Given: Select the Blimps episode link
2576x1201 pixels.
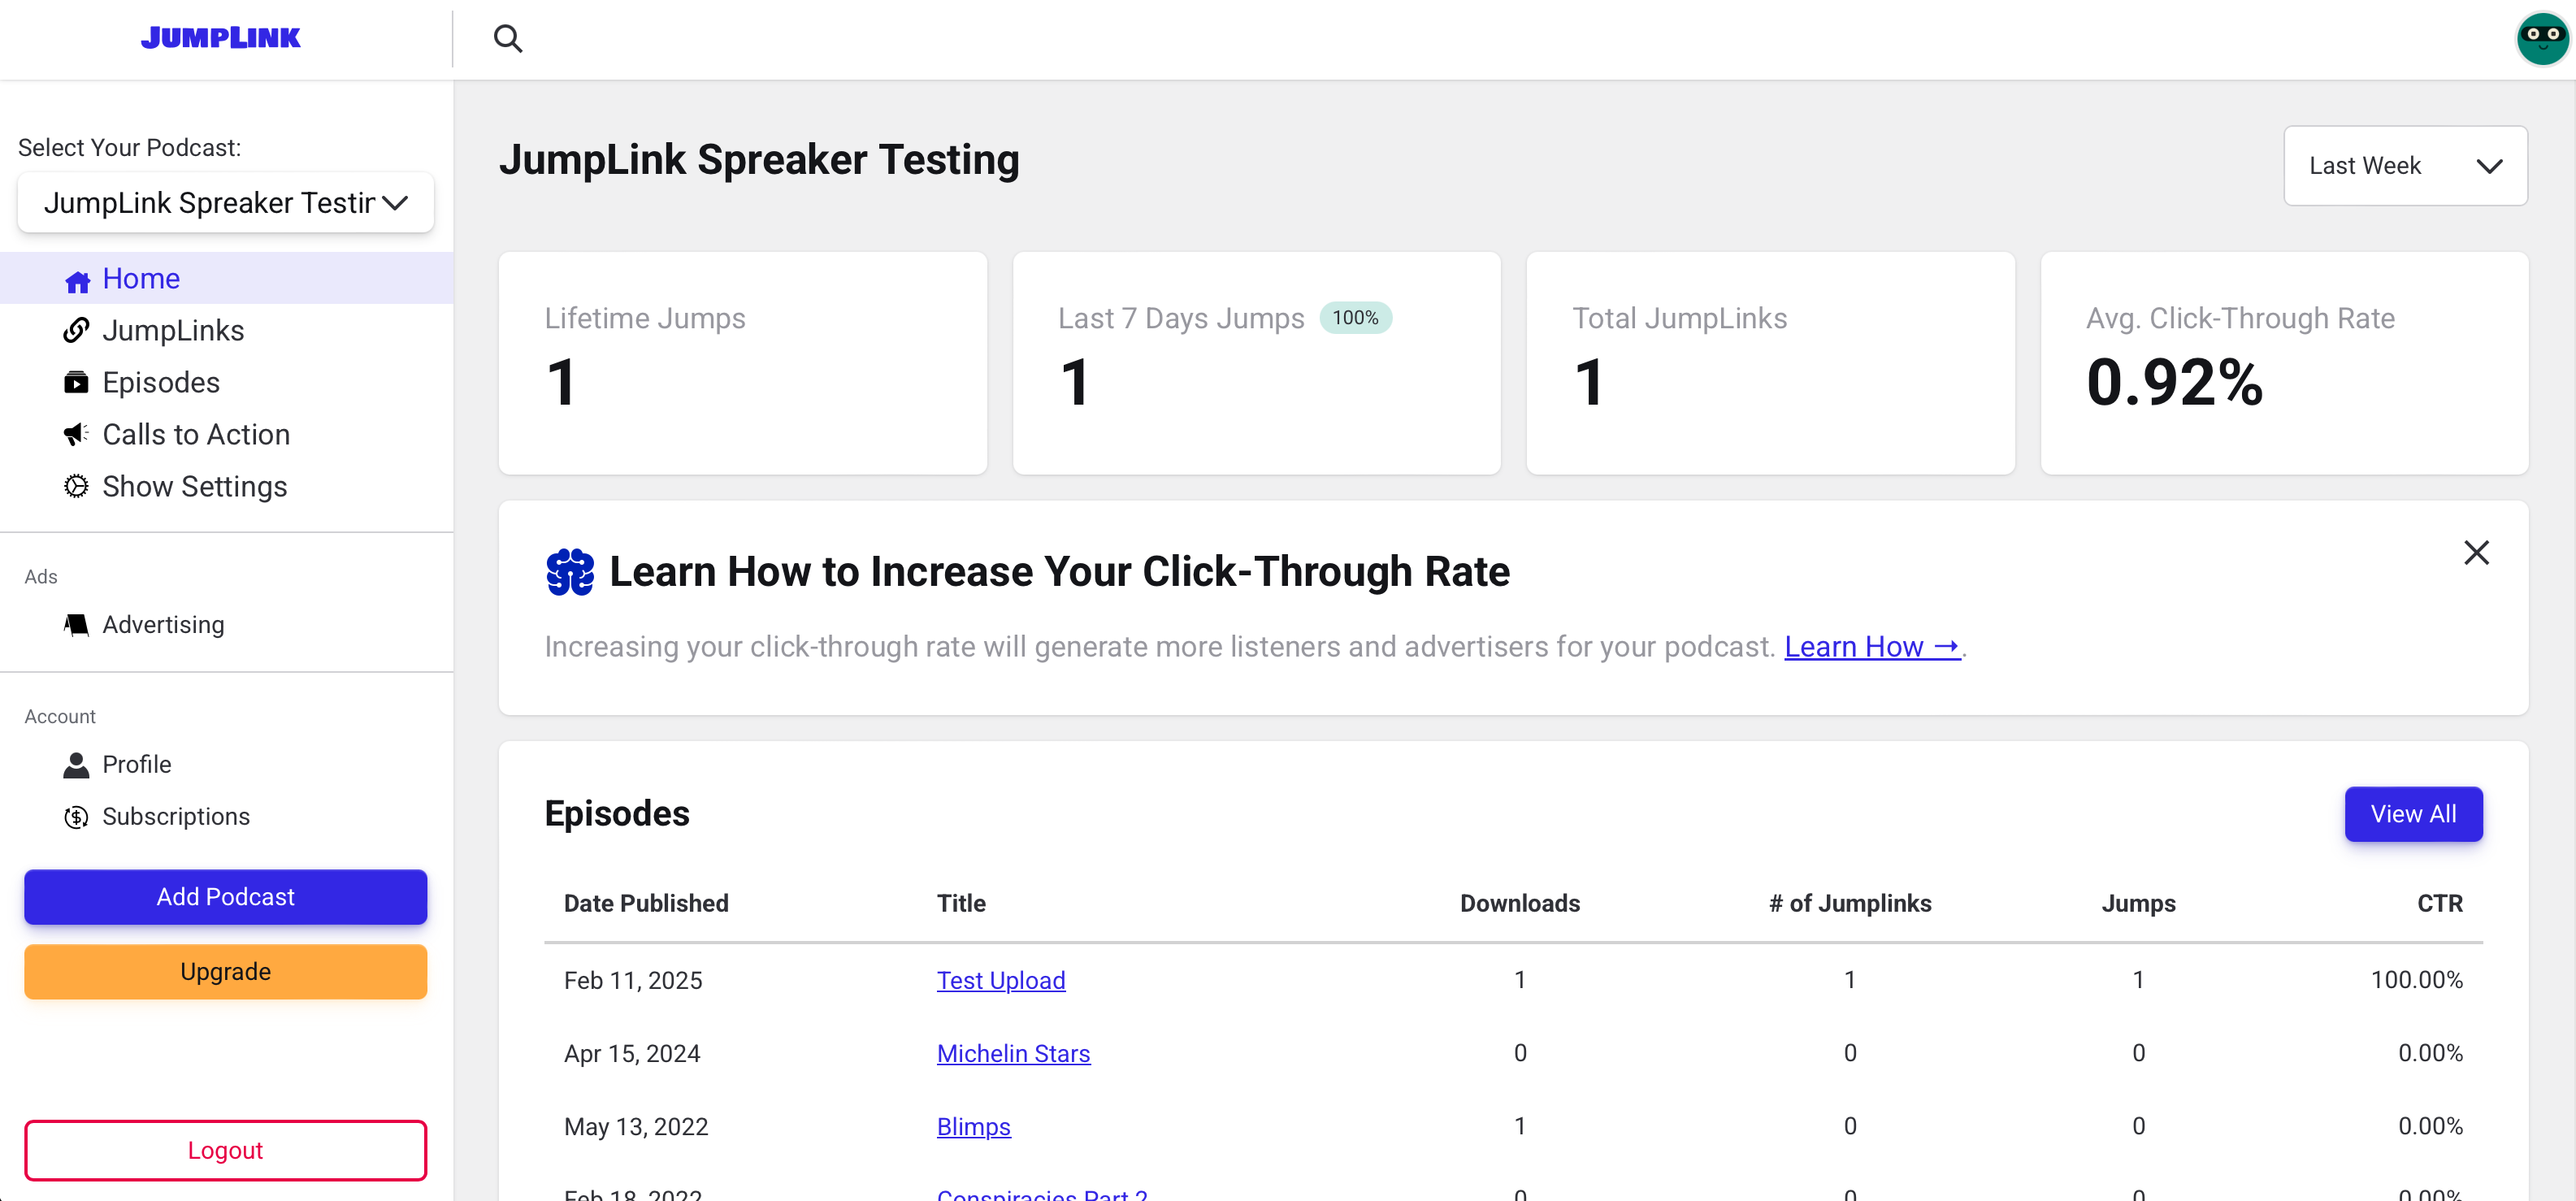Looking at the screenshot, I should pos(973,1127).
